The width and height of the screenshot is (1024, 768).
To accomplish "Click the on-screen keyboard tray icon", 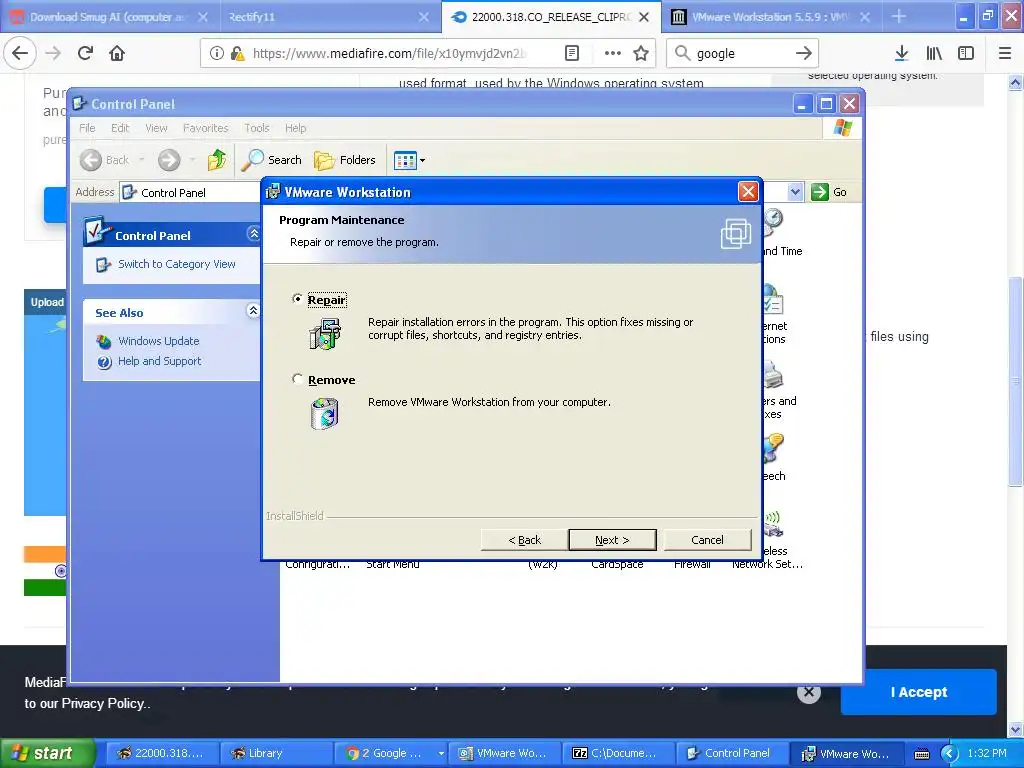I will point(921,754).
